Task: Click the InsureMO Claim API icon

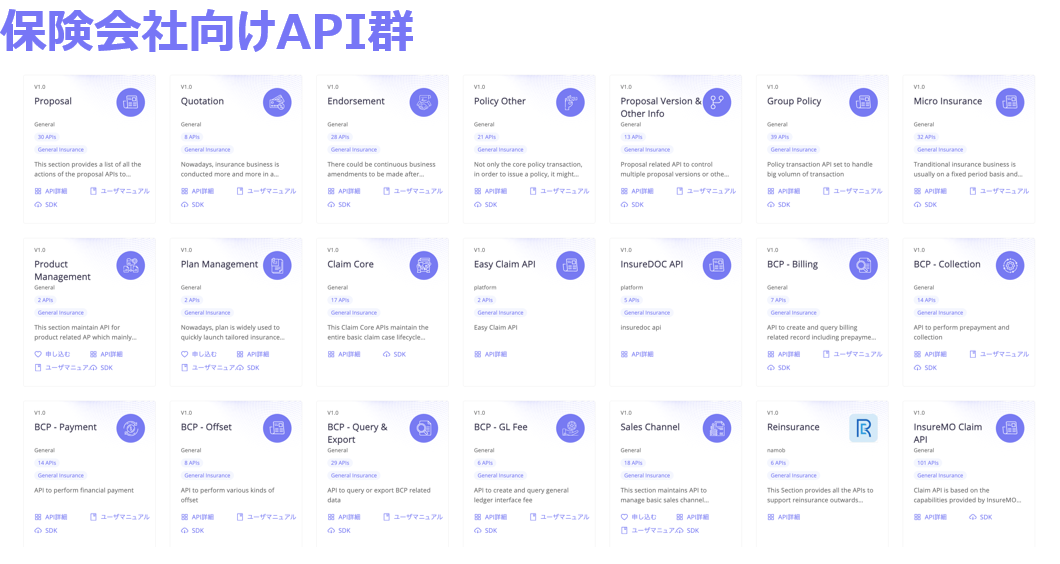Action: [x=1010, y=428]
